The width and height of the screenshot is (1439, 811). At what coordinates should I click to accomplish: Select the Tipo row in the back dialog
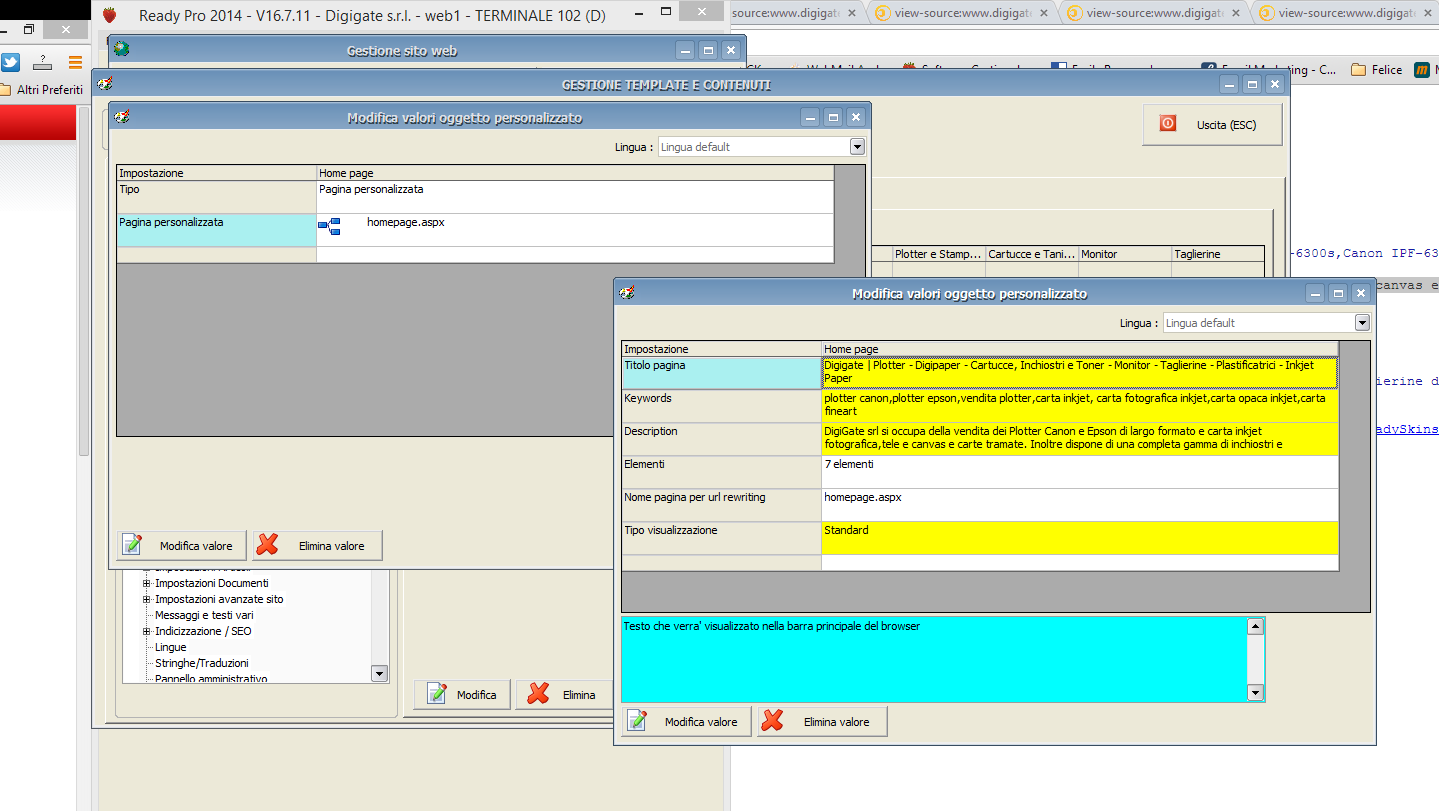coord(216,197)
